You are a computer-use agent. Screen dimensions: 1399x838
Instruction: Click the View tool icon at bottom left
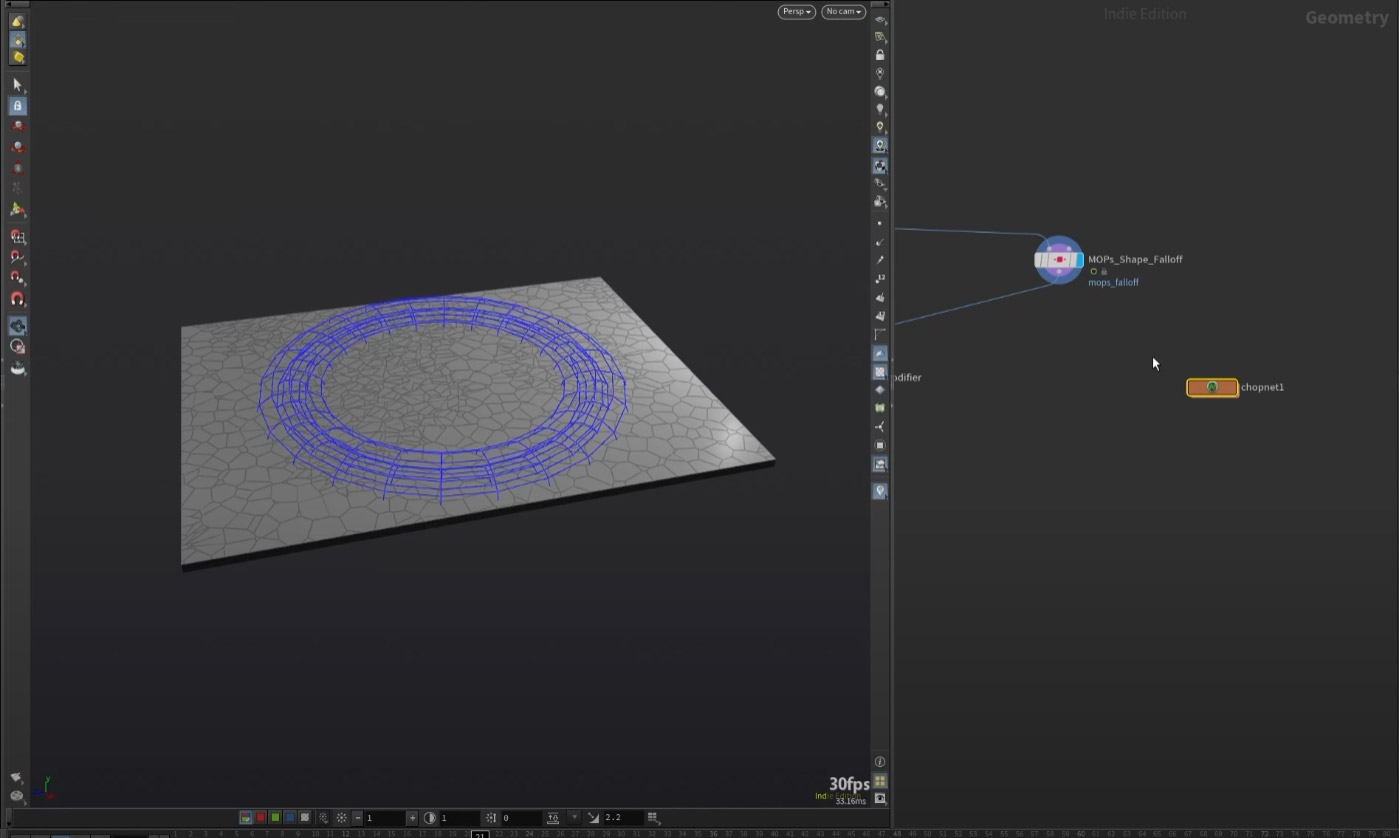(16, 777)
